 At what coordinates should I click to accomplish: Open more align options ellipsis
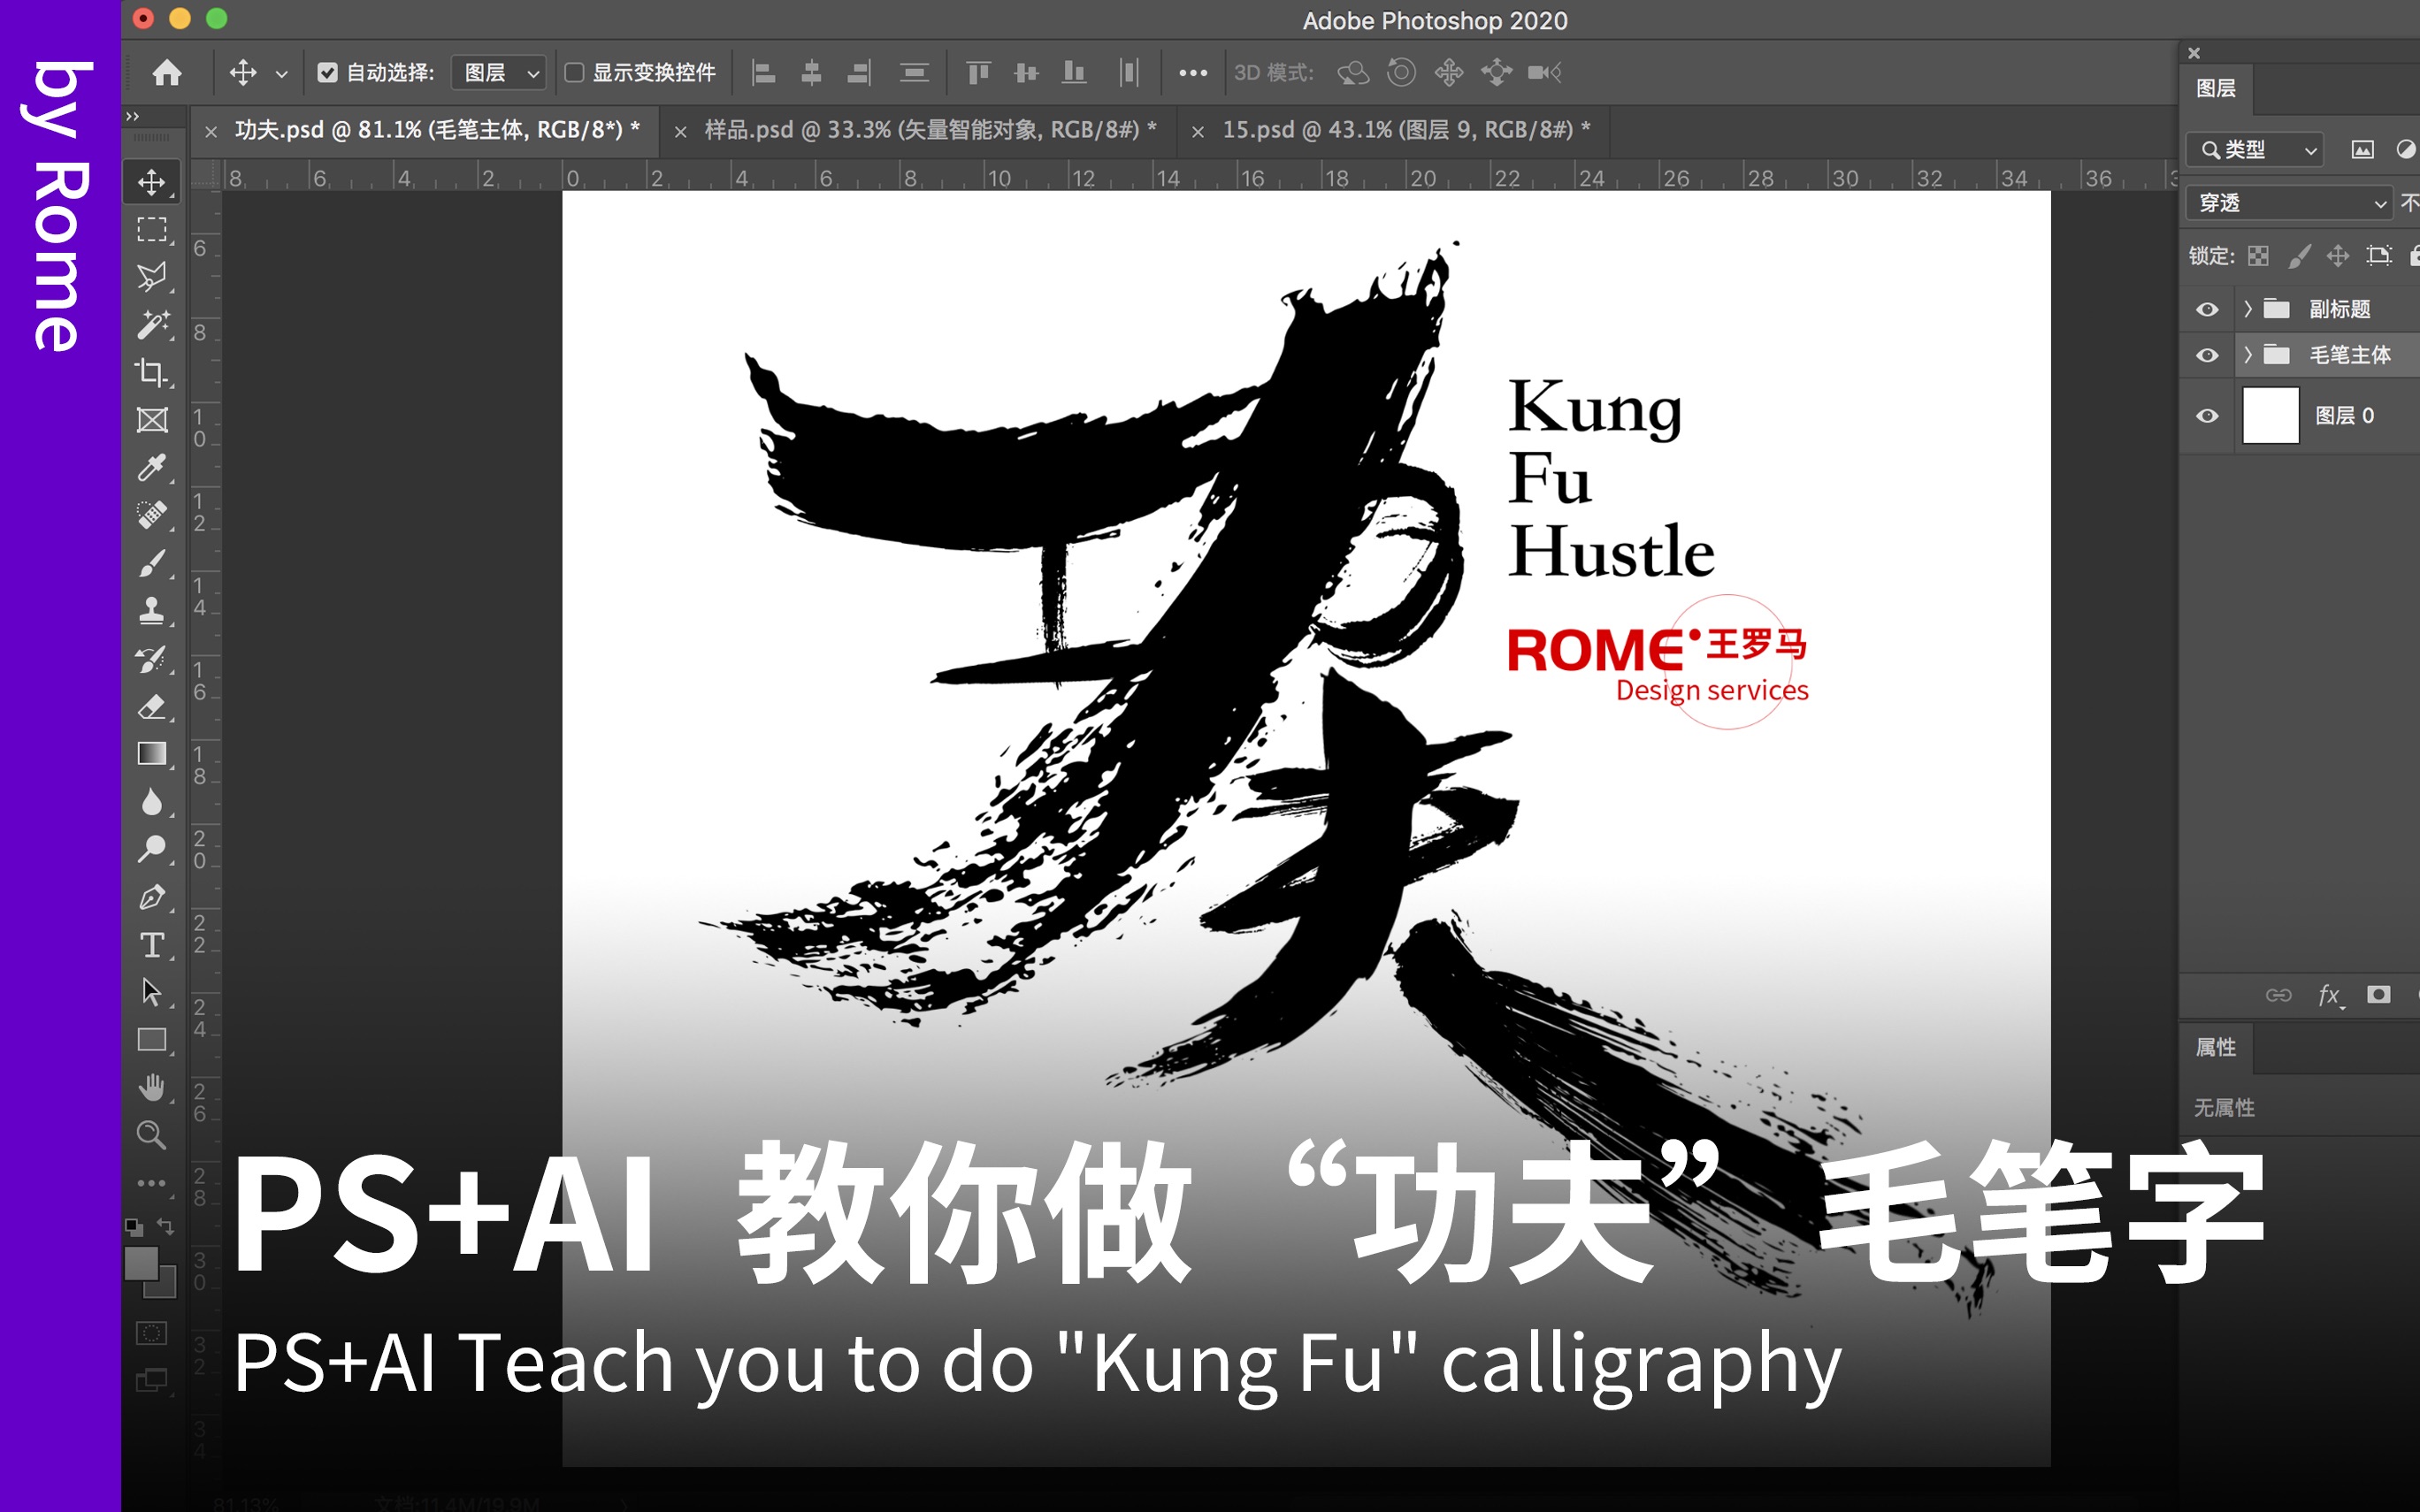1192,73
